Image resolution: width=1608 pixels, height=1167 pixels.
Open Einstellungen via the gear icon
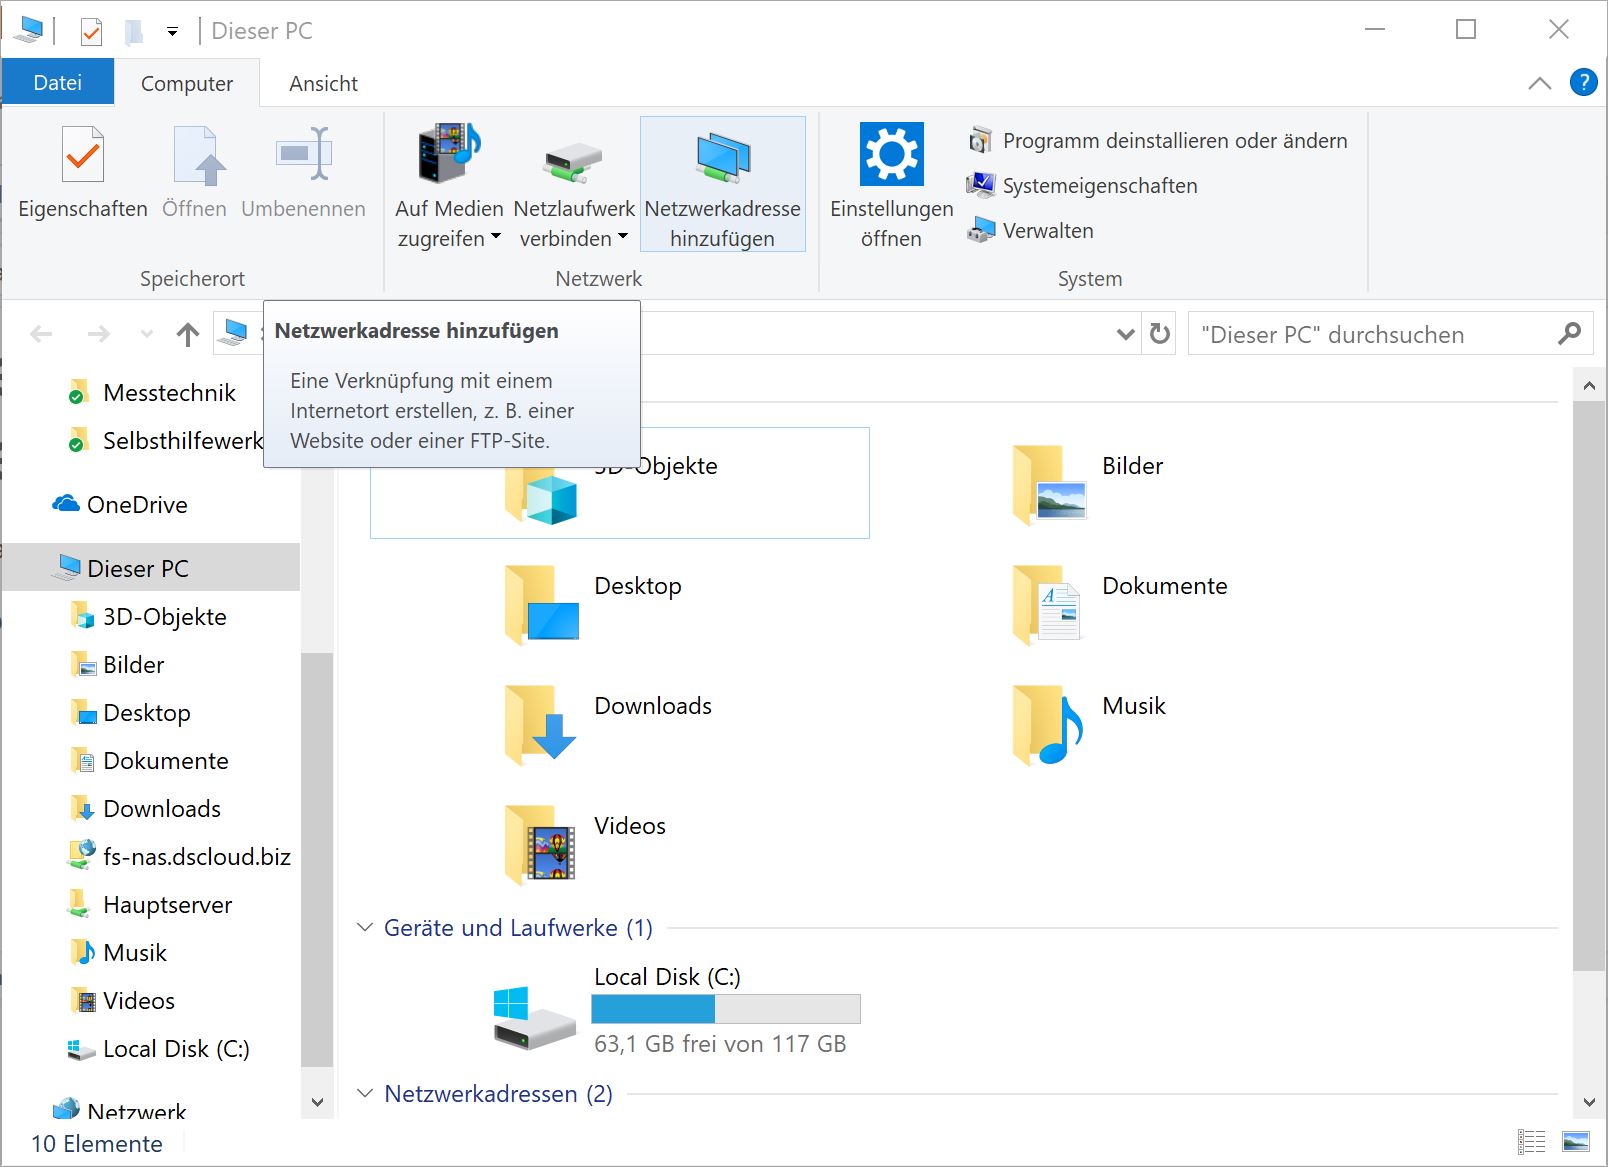pos(891,154)
